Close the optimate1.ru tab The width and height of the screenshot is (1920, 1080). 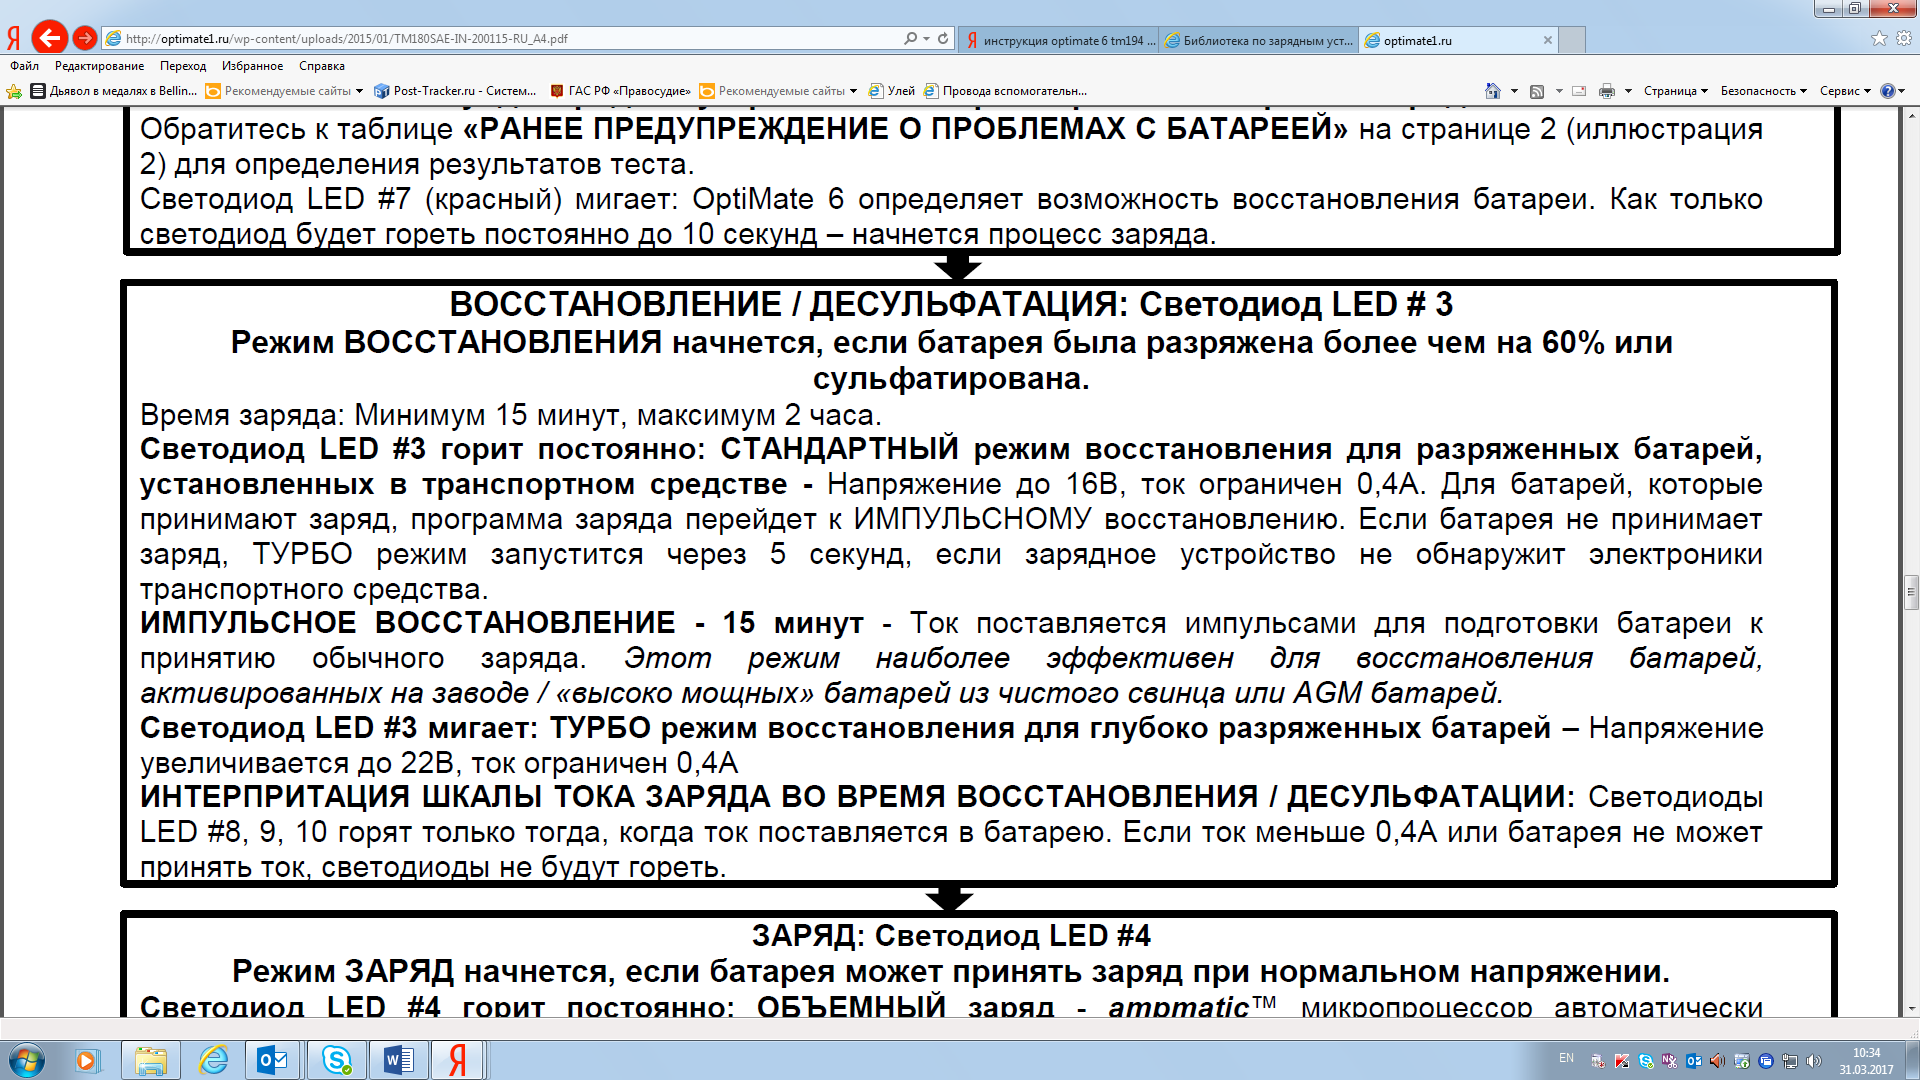(1547, 40)
